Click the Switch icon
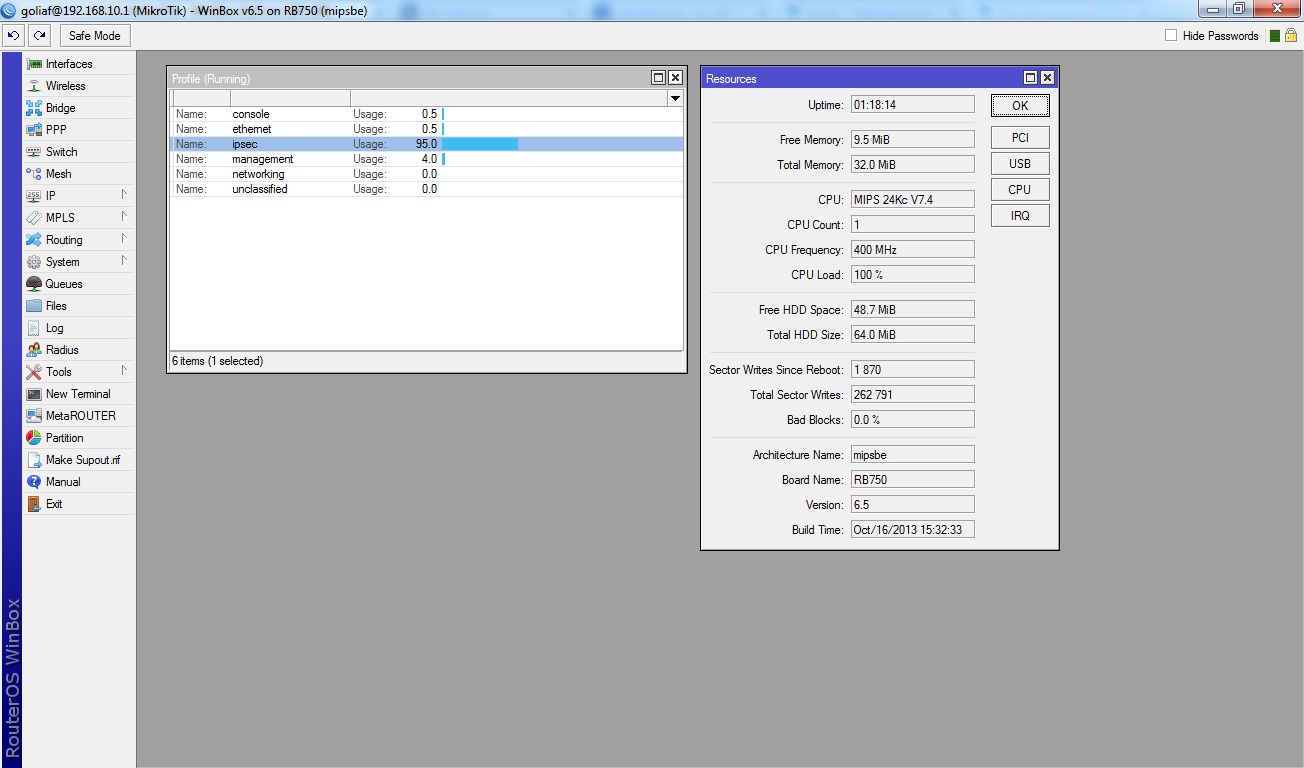Screen dimensions: 1304x768 tap(34, 152)
